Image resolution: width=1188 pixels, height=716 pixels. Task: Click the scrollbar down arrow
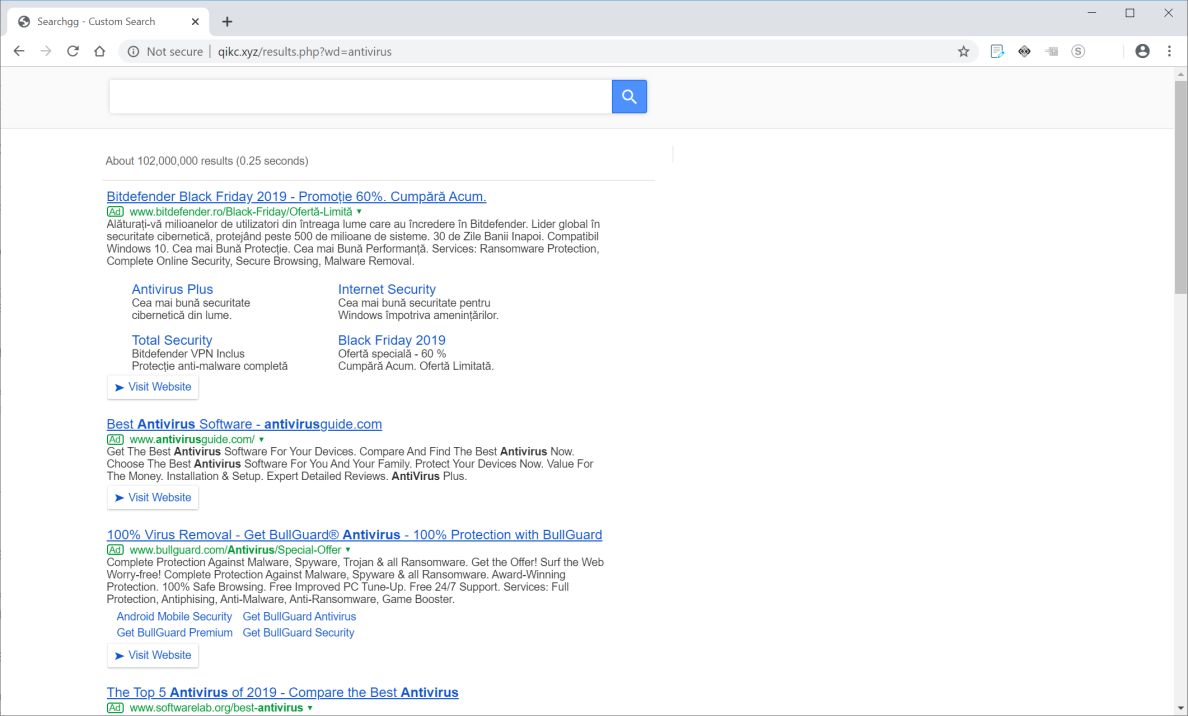1180,708
